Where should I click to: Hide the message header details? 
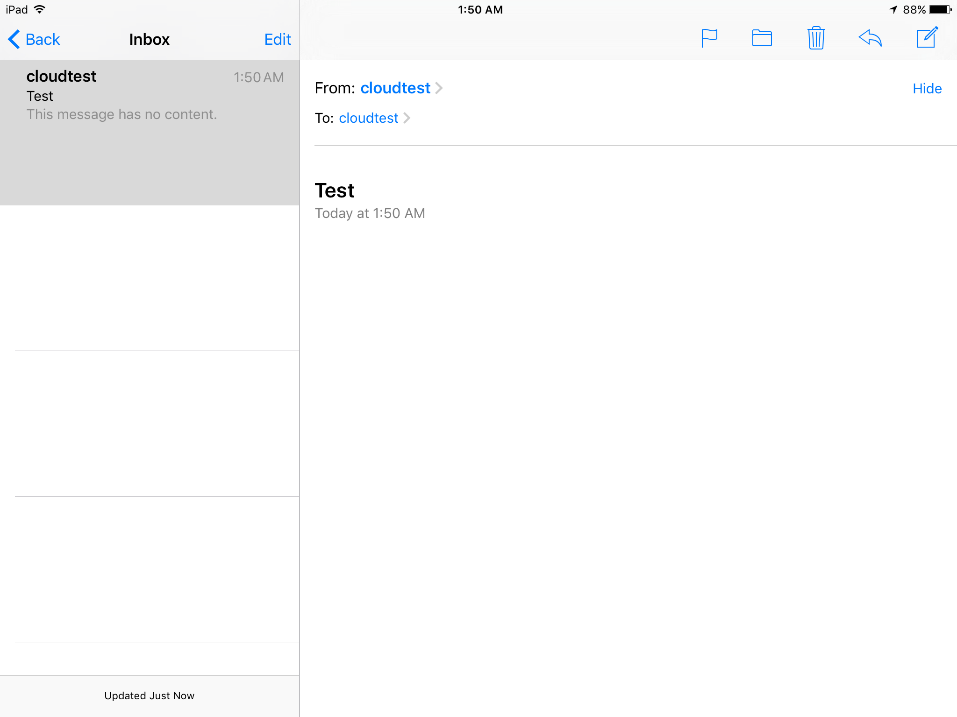click(927, 89)
